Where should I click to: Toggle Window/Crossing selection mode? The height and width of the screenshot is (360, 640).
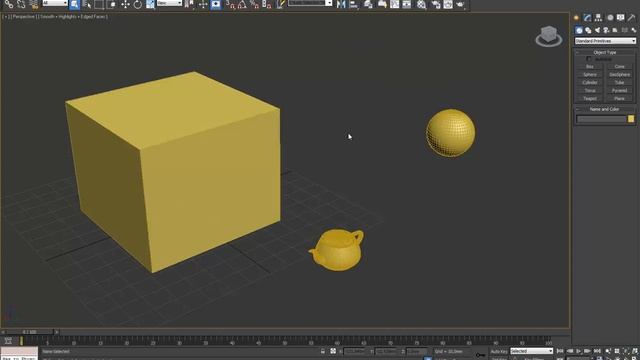tap(111, 4)
